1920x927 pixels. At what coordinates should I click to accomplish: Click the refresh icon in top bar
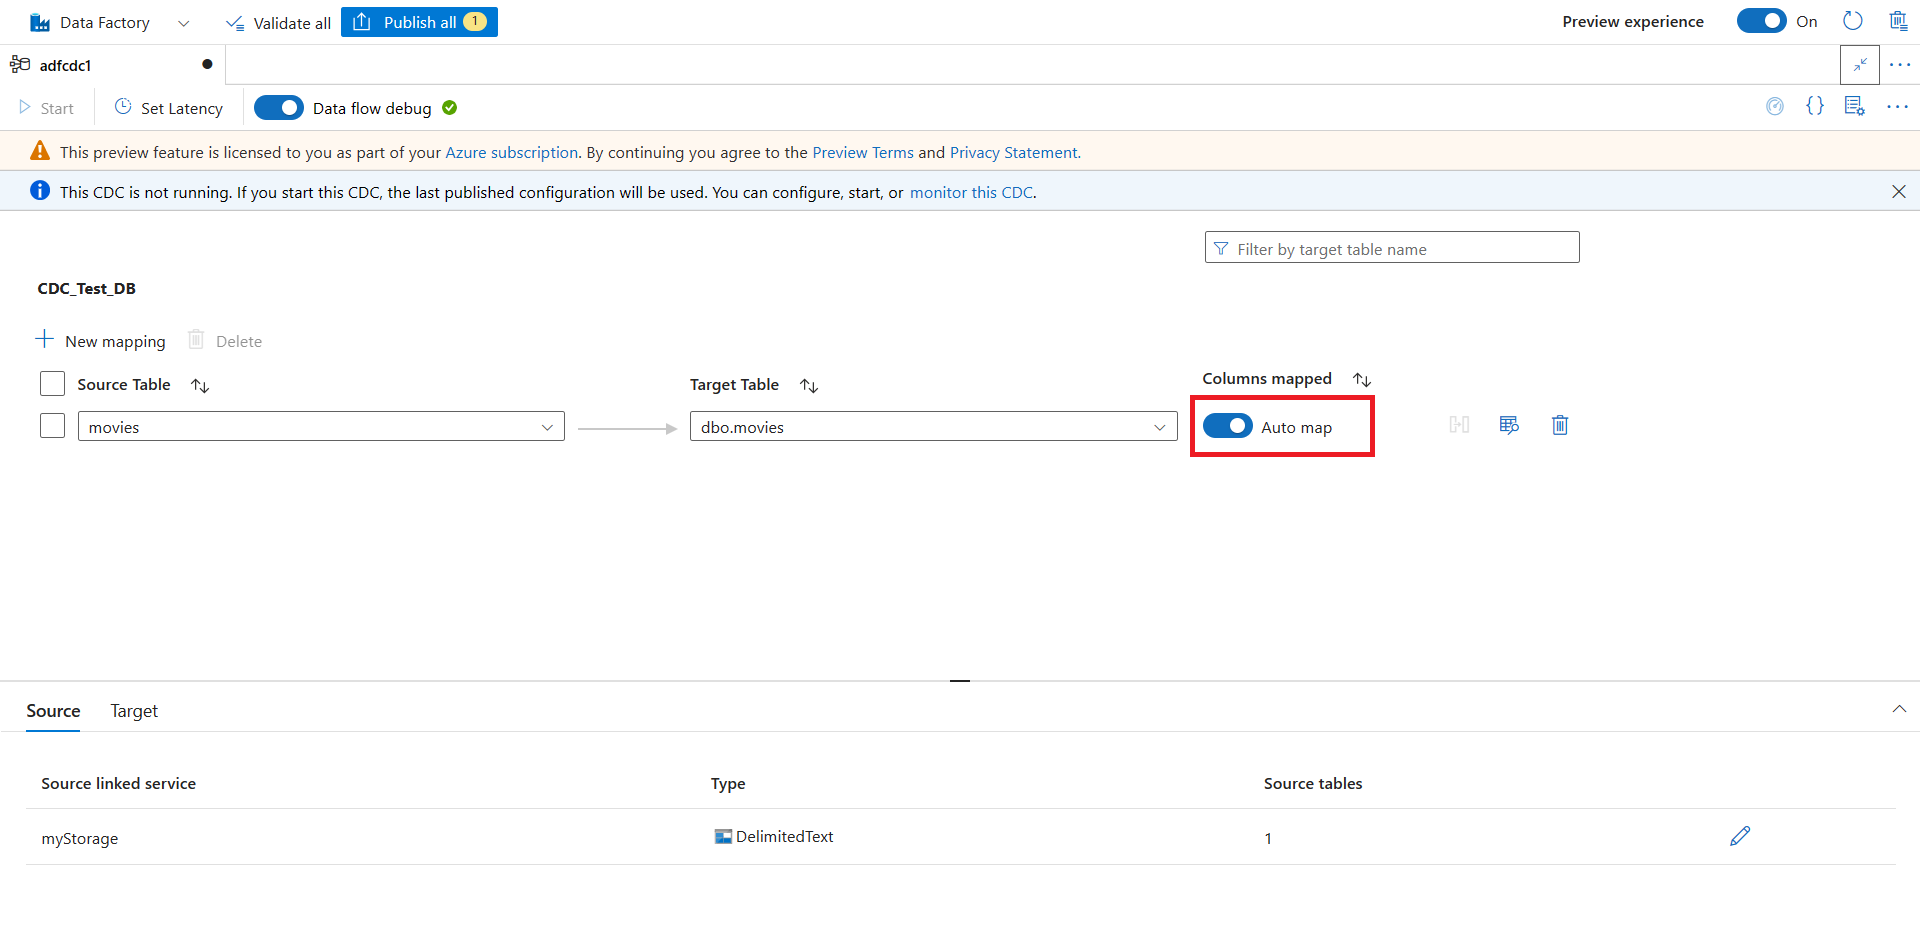(1852, 21)
